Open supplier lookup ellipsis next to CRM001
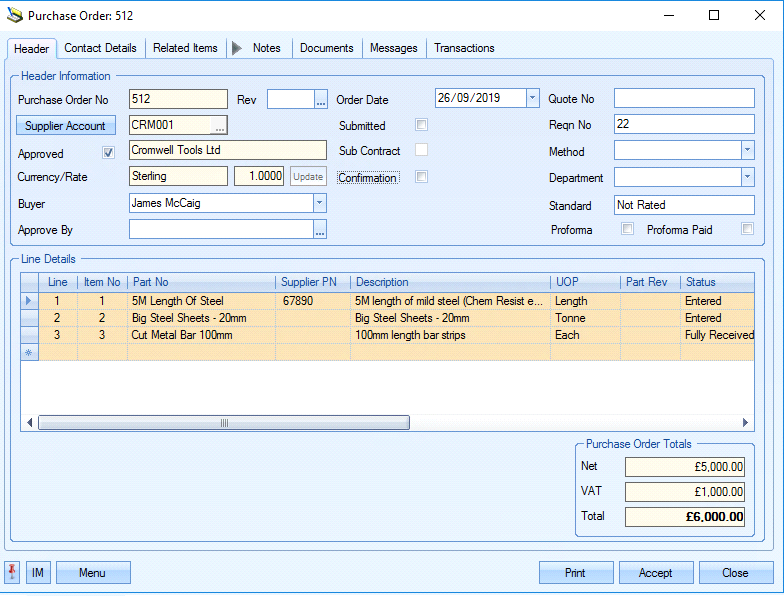 (x=219, y=125)
